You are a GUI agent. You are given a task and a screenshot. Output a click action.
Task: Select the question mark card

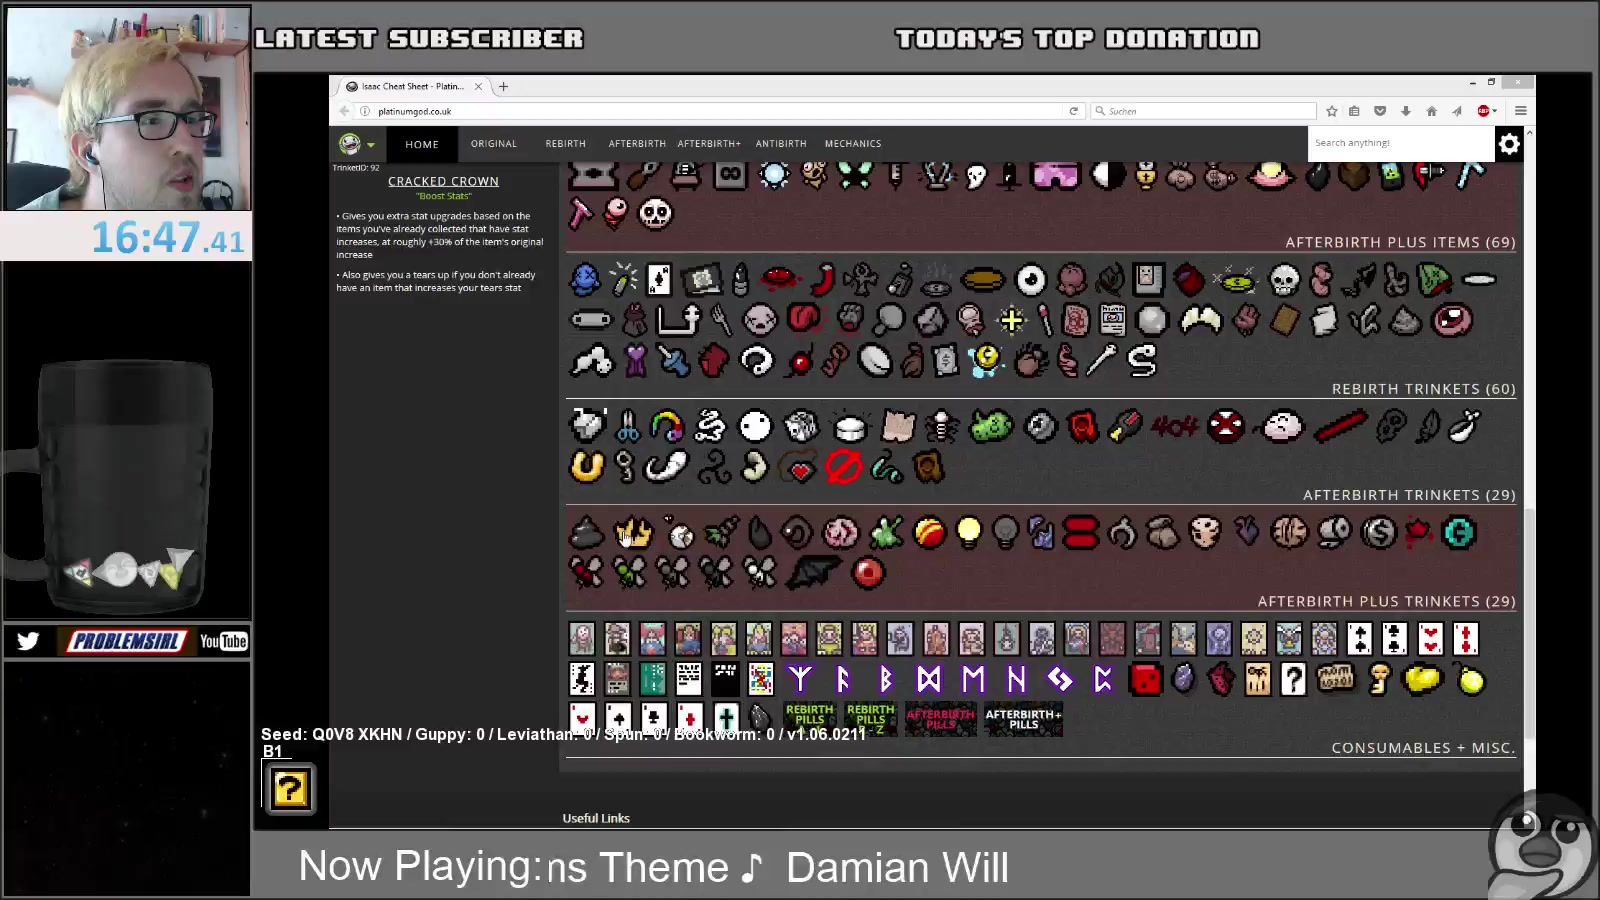[1294, 680]
